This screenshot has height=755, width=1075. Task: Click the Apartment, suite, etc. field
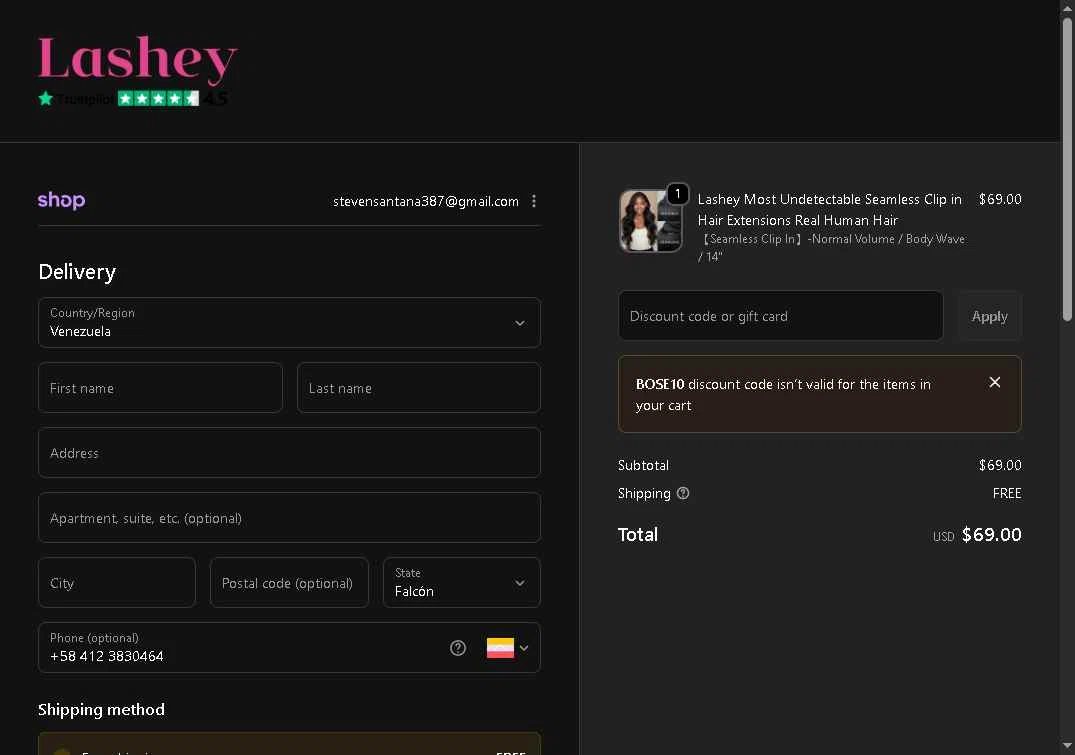[x=289, y=518]
